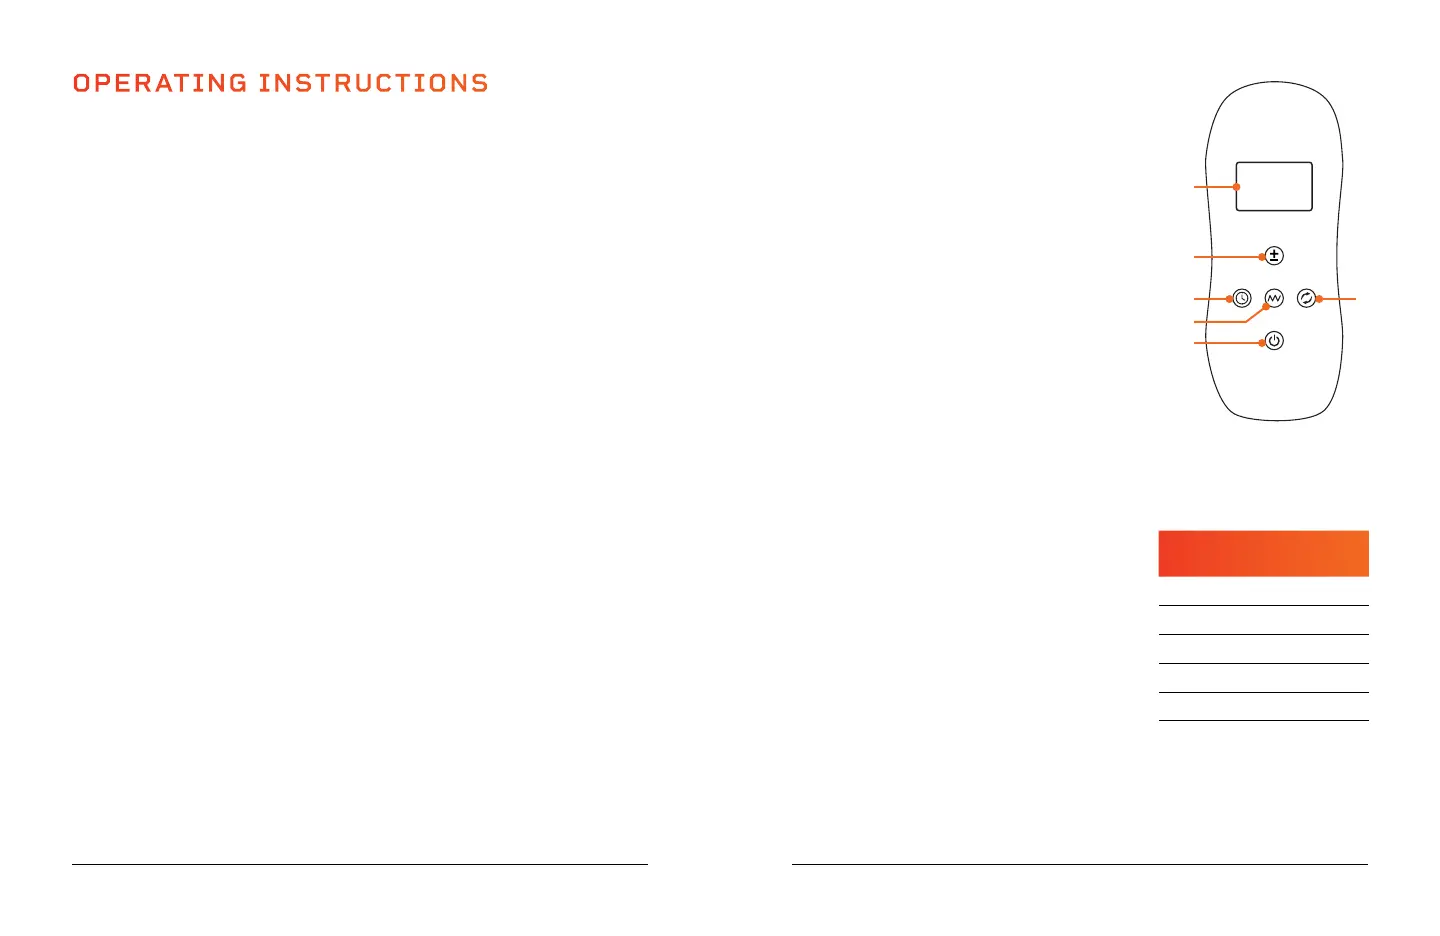Click the orange gradient table header bar
This screenshot has height=936, width=1440.
point(1263,553)
